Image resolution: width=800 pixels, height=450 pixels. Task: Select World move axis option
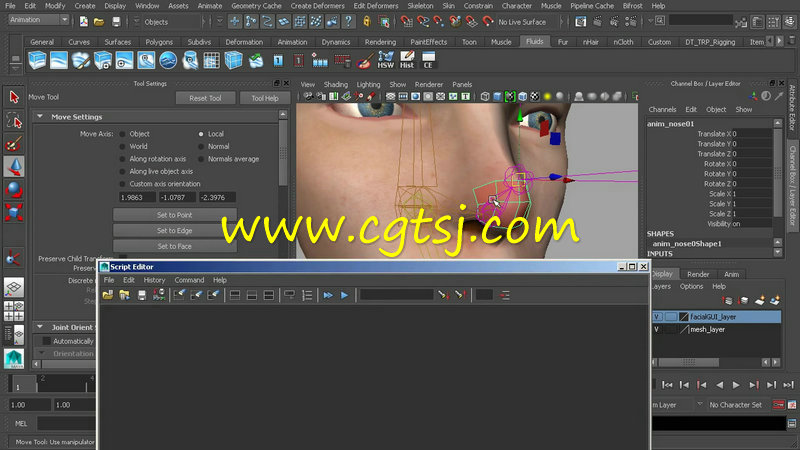click(122, 146)
